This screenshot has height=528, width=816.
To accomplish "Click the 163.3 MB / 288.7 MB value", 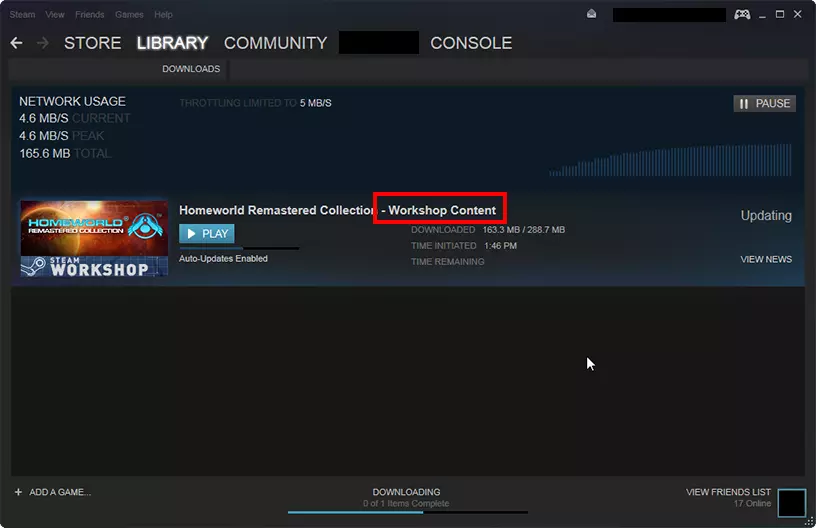I will tap(524, 229).
